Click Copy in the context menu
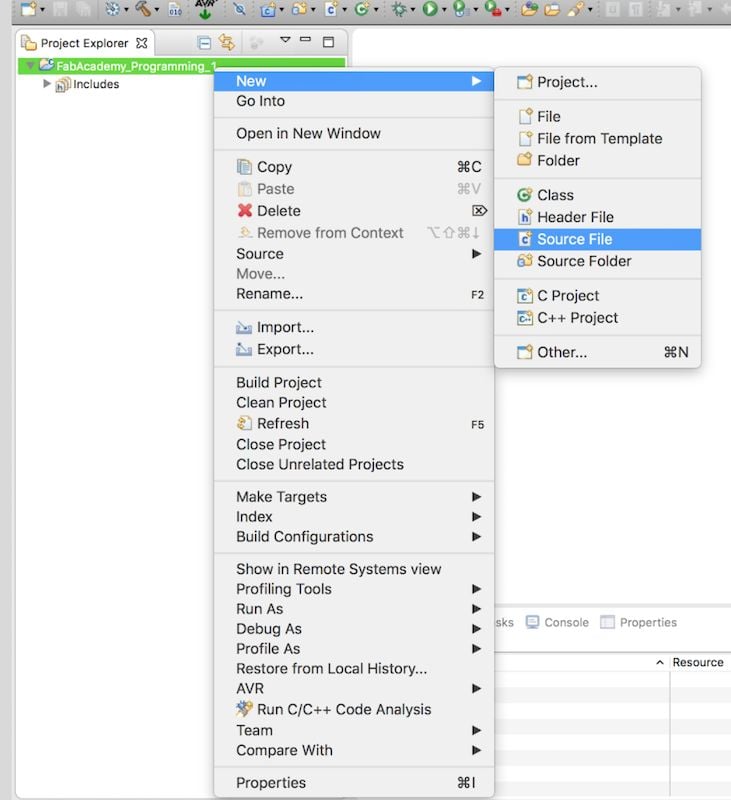The width and height of the screenshot is (731, 800). point(354,167)
